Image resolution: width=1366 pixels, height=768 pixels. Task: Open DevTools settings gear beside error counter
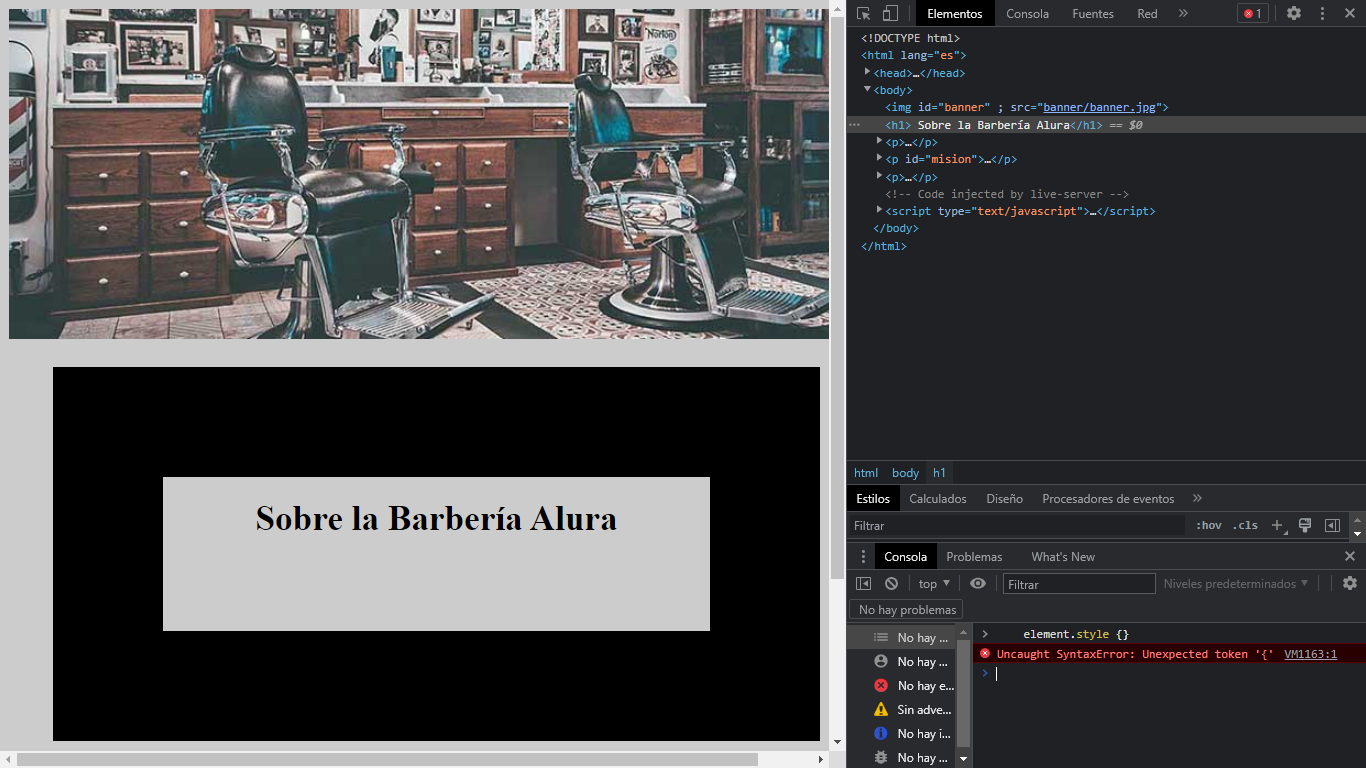point(1294,13)
